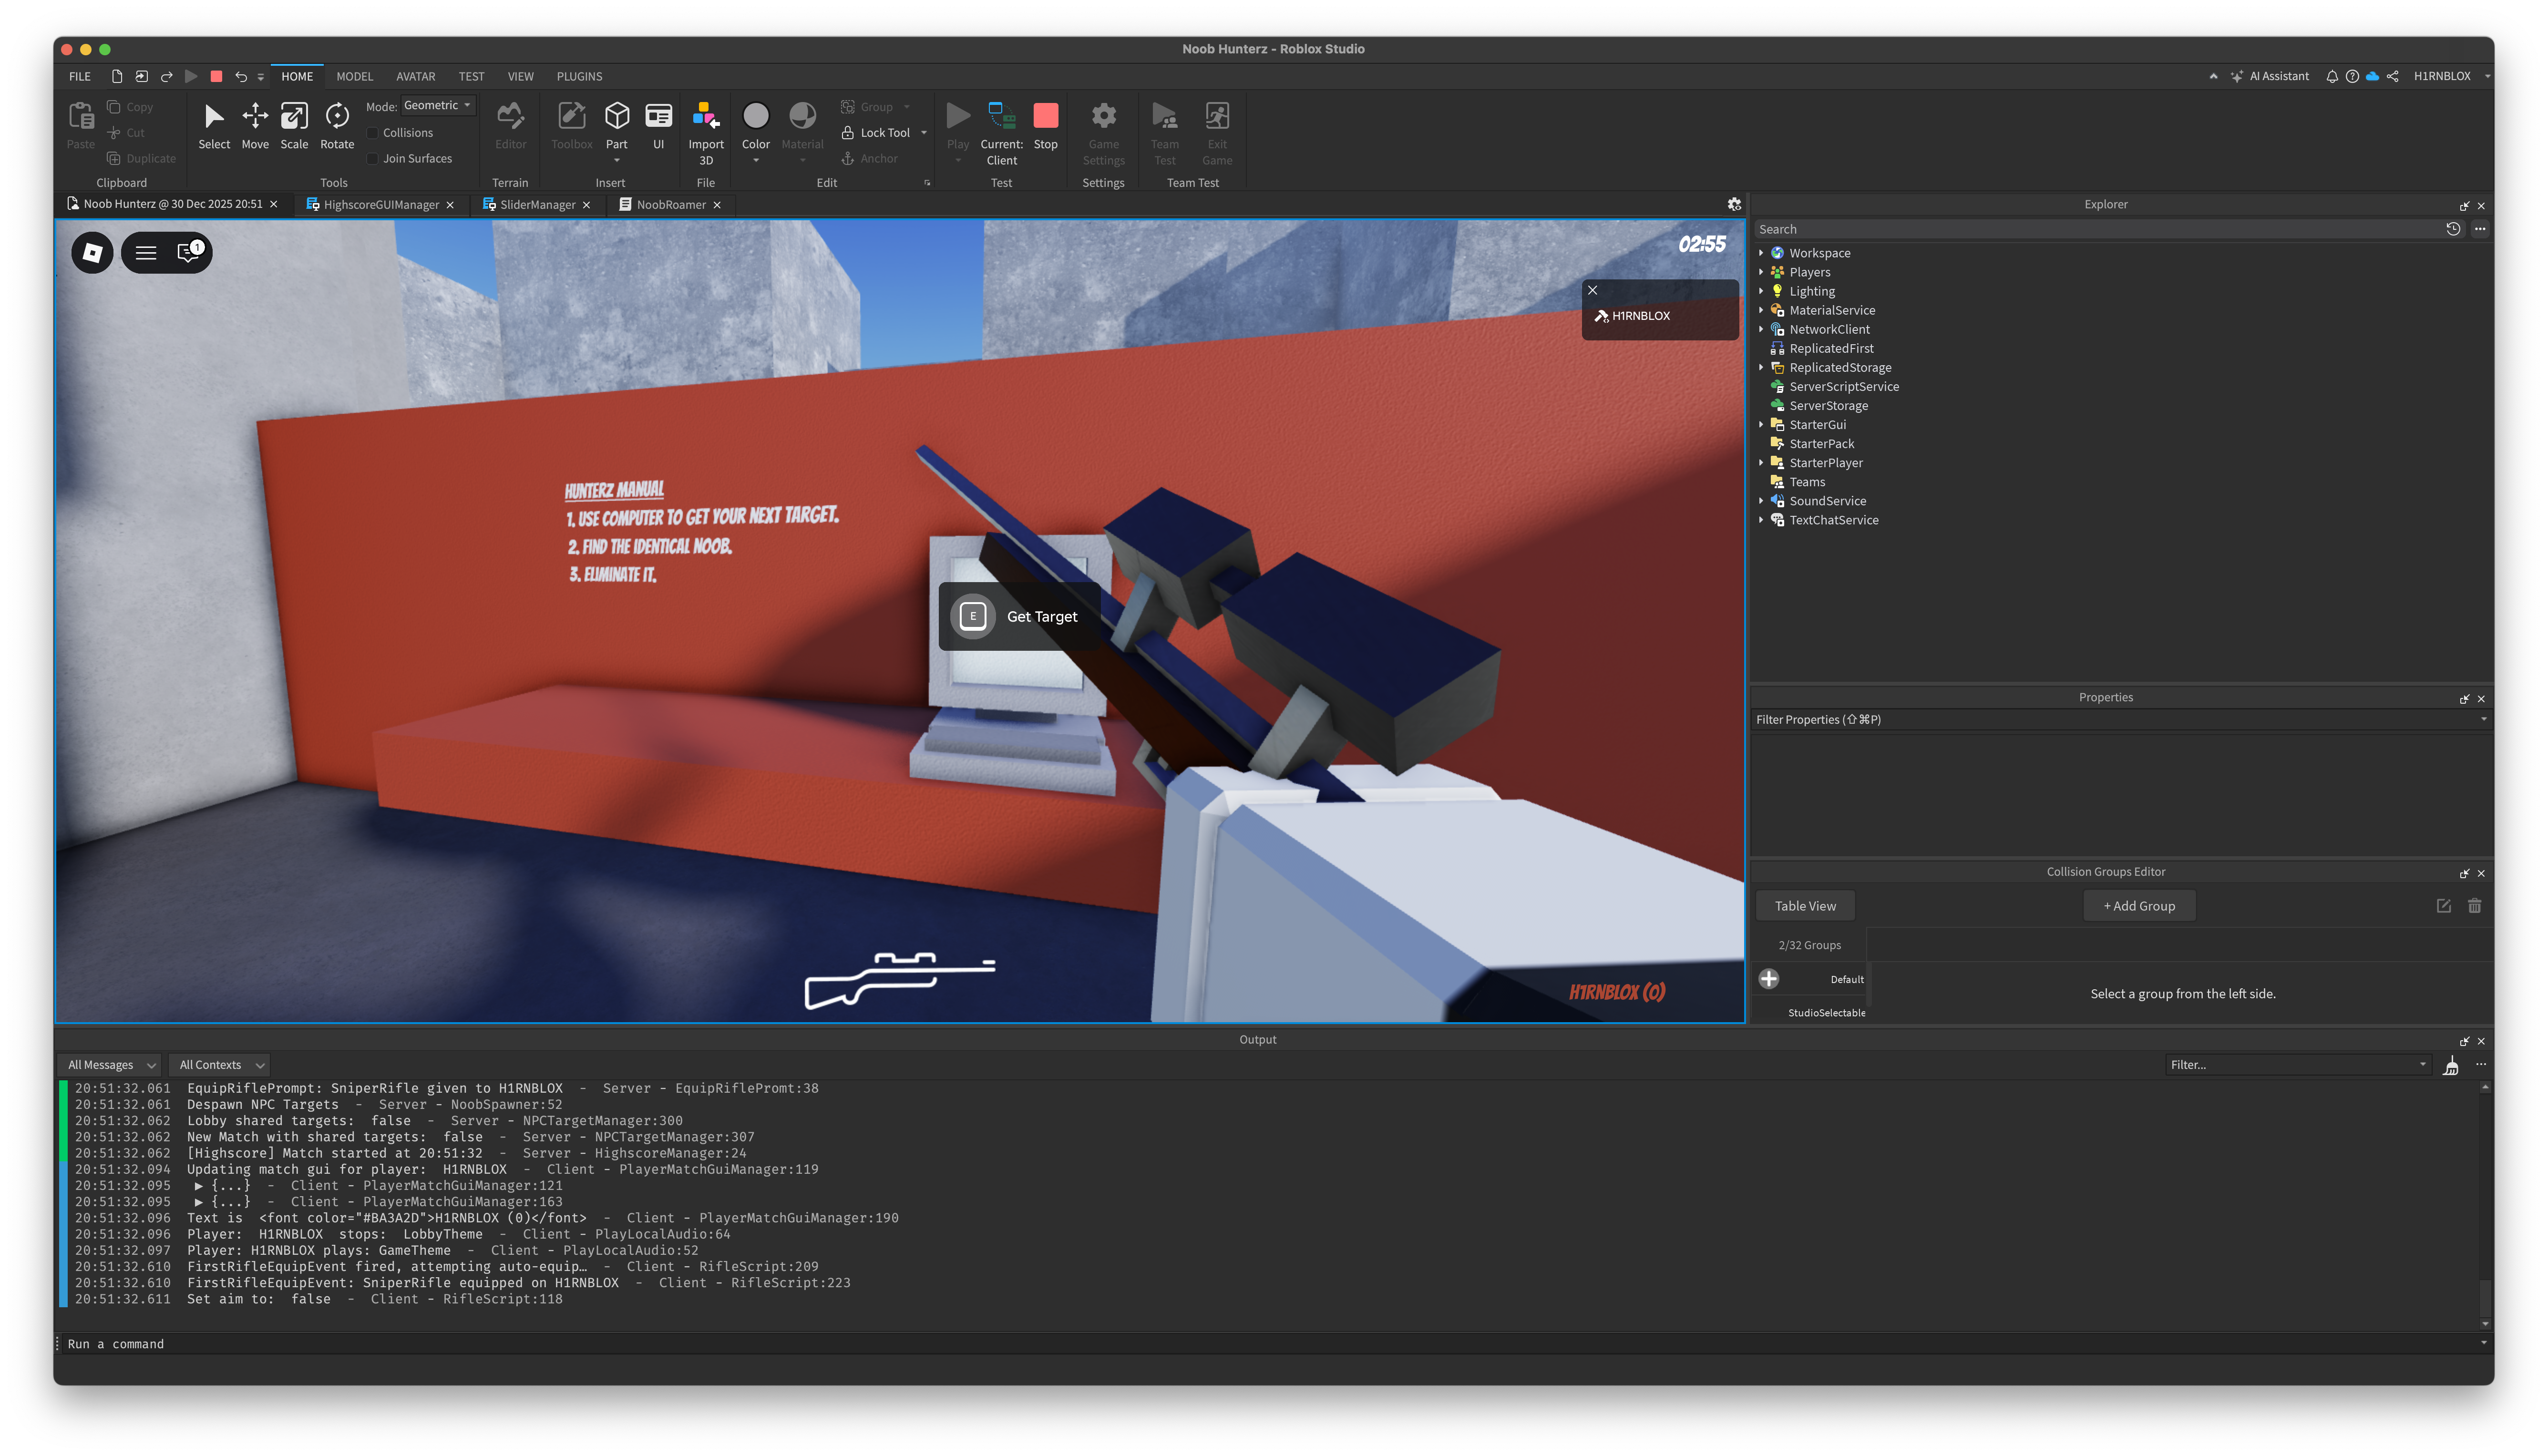Open the SliderManager script tab
Image resolution: width=2548 pixels, height=1456 pixels.
point(536,205)
